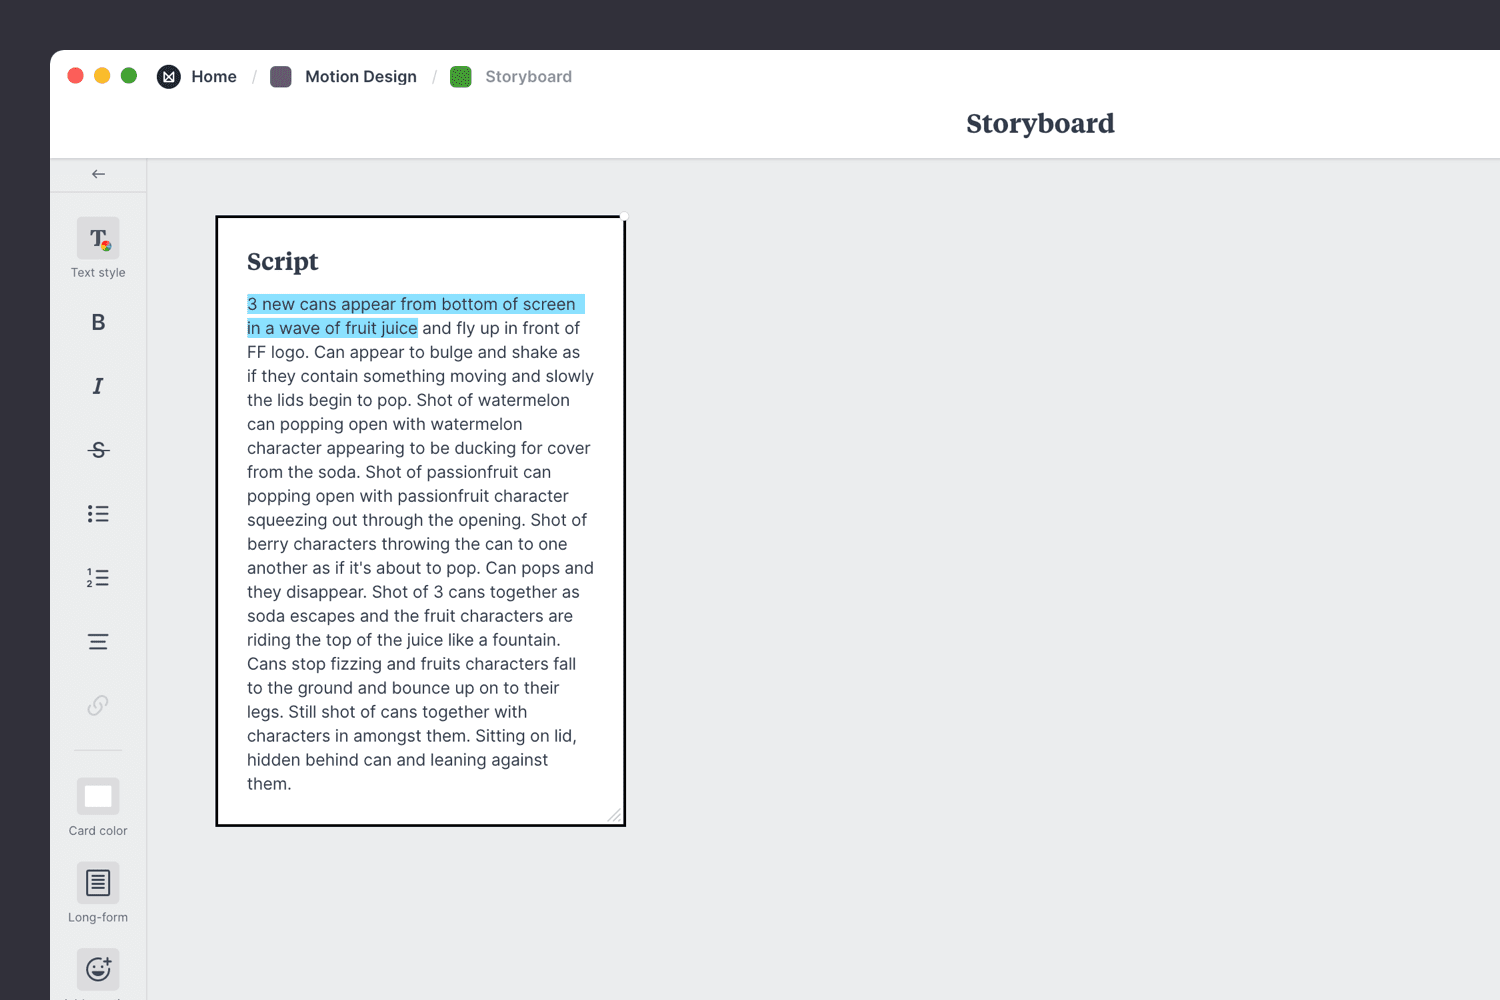This screenshot has width=1500, height=1000.
Task: Collapse the formatting sidebar with back arrow
Action: click(x=97, y=173)
